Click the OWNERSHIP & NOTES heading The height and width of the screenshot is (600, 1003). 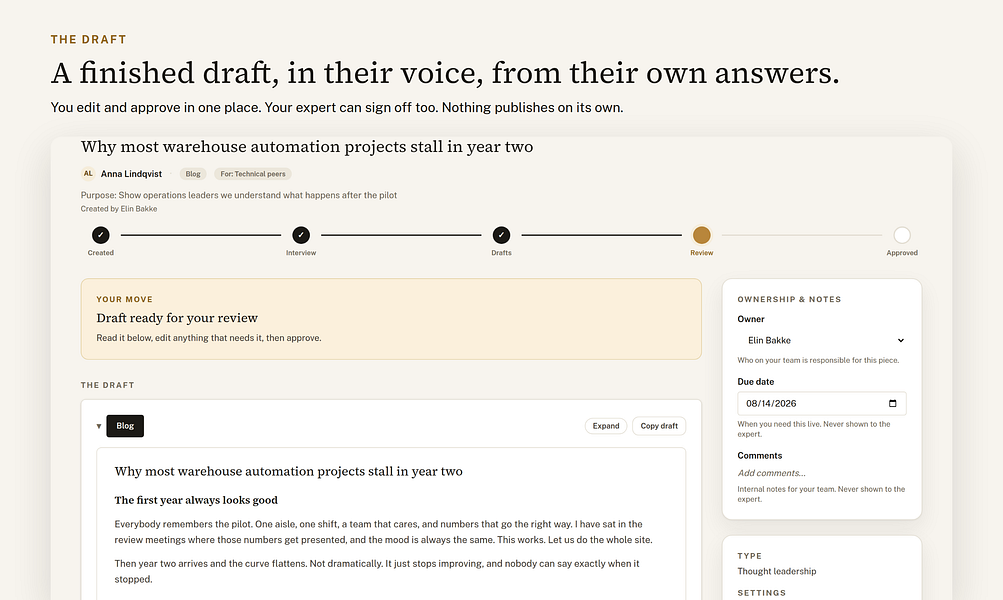pos(789,299)
